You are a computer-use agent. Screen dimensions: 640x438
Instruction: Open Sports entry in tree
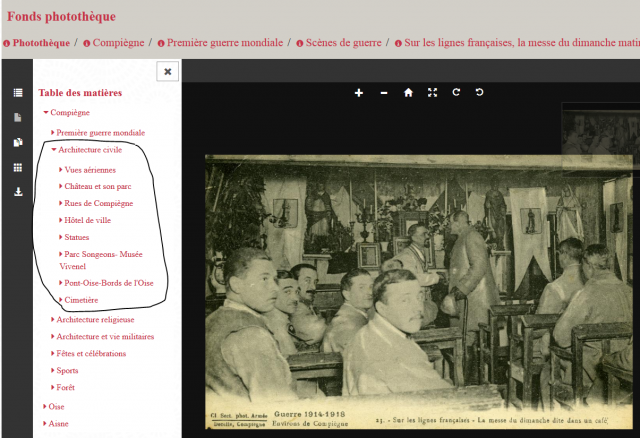pyautogui.click(x=67, y=371)
